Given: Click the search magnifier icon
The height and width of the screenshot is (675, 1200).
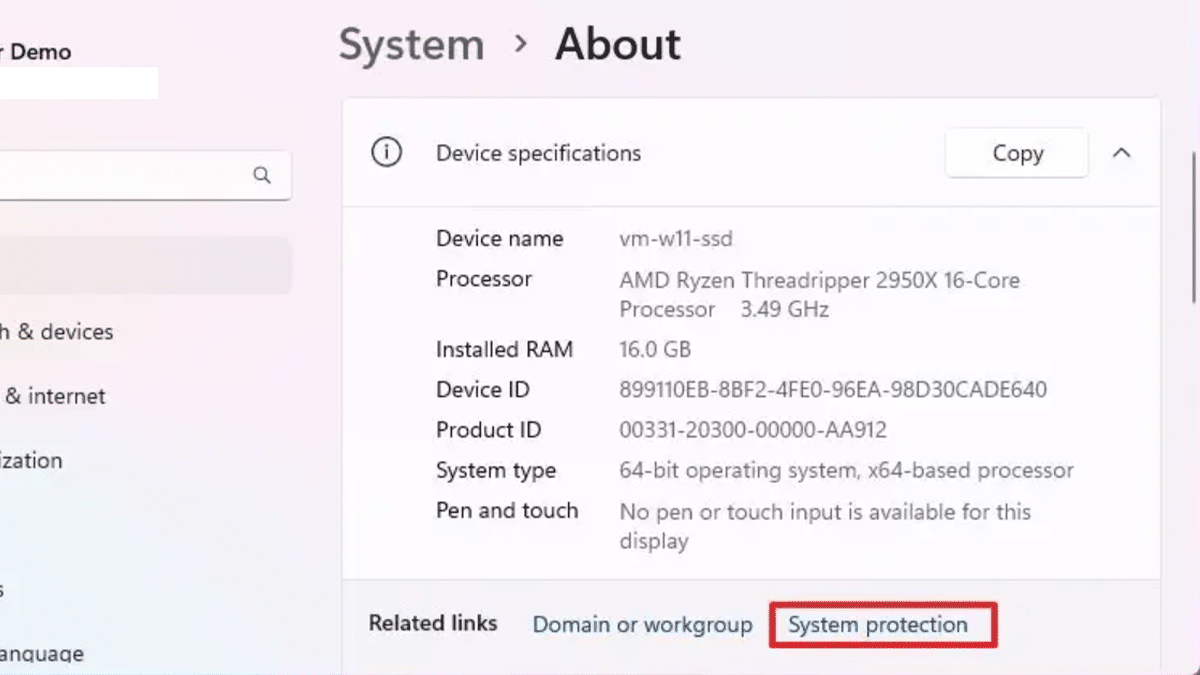Looking at the screenshot, I should pyautogui.click(x=262, y=176).
